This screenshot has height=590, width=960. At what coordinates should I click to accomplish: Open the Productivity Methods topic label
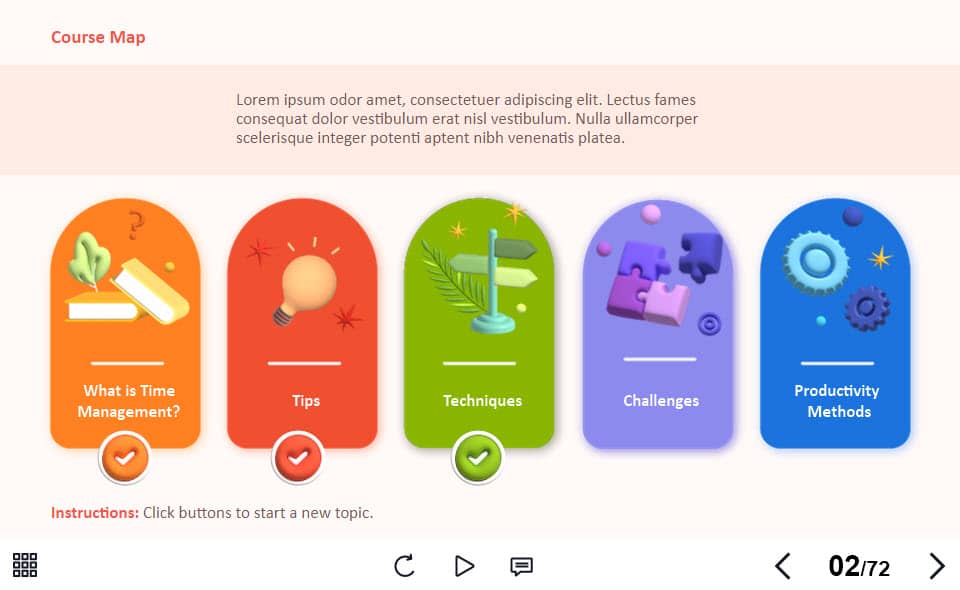click(838, 401)
